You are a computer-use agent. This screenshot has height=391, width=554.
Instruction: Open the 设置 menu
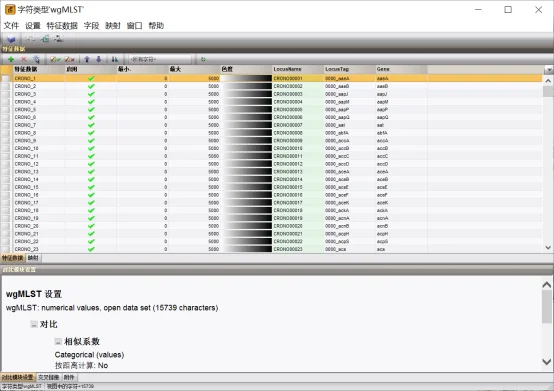click(x=33, y=26)
